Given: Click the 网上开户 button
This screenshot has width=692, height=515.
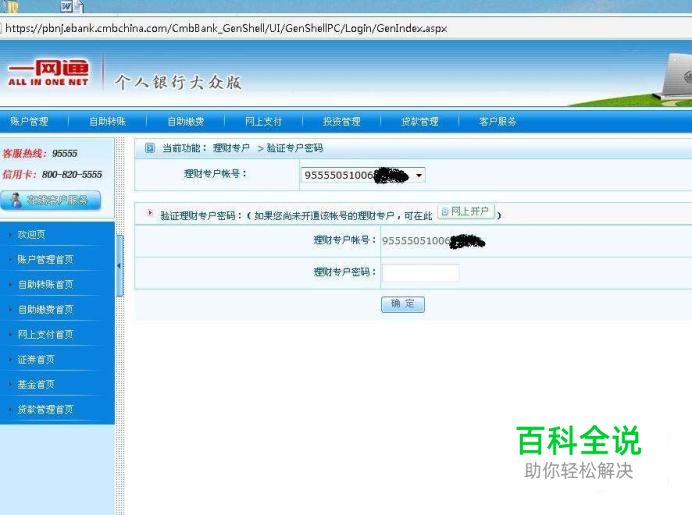Looking at the screenshot, I should tap(466, 211).
